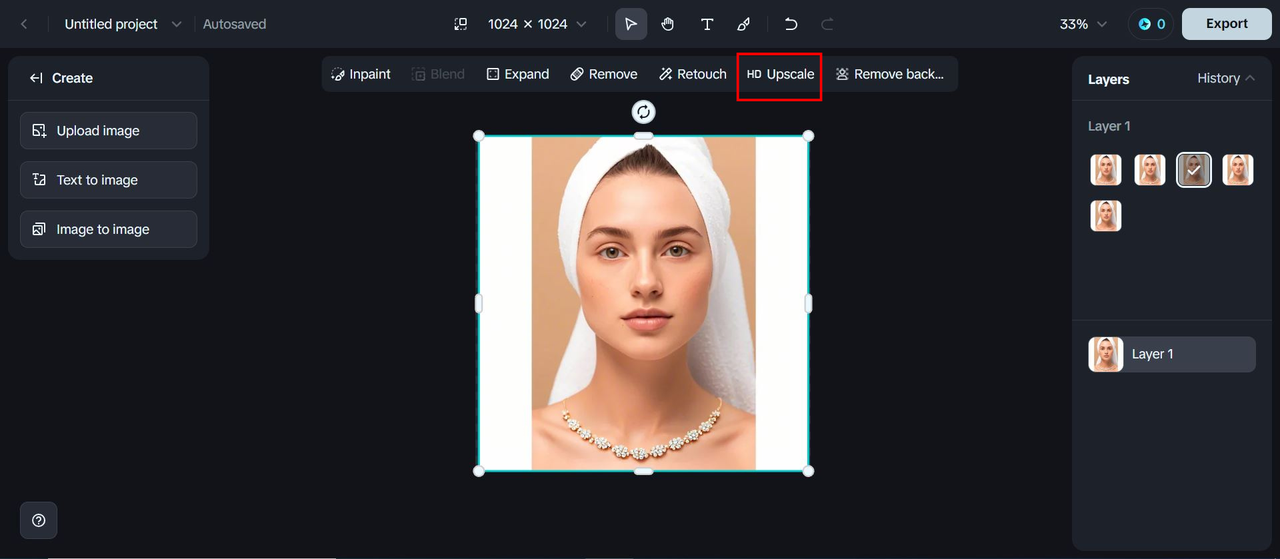Choose the Expand tool
This screenshot has width=1280, height=559.
[x=518, y=74]
